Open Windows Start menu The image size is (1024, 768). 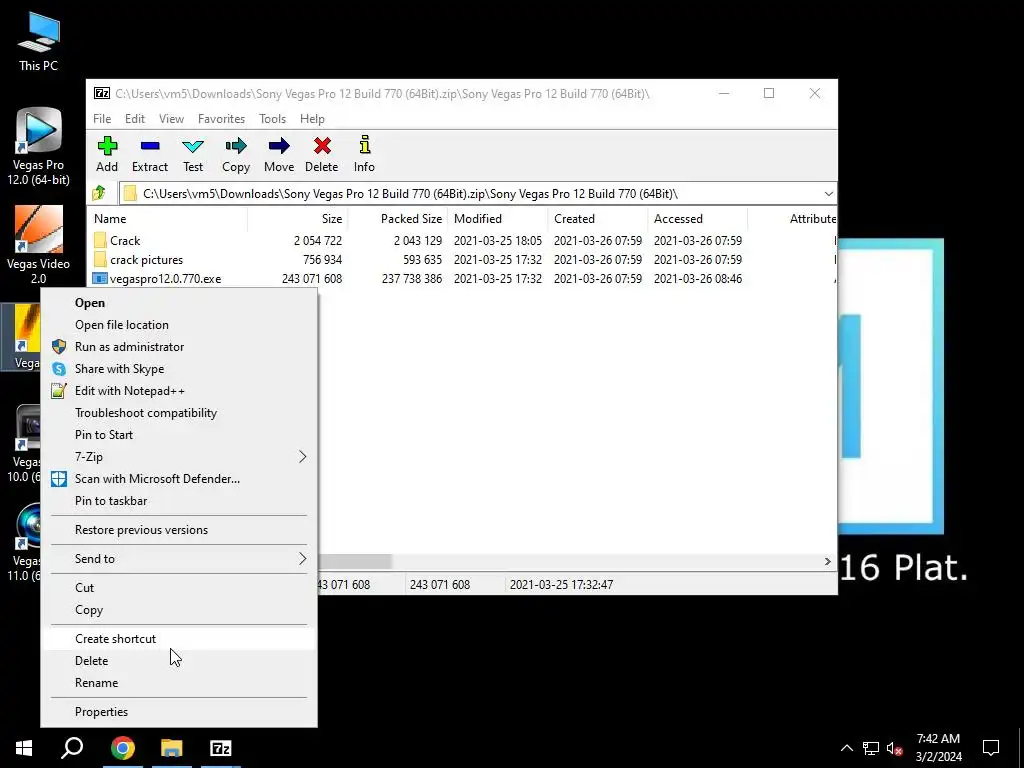click(24, 748)
